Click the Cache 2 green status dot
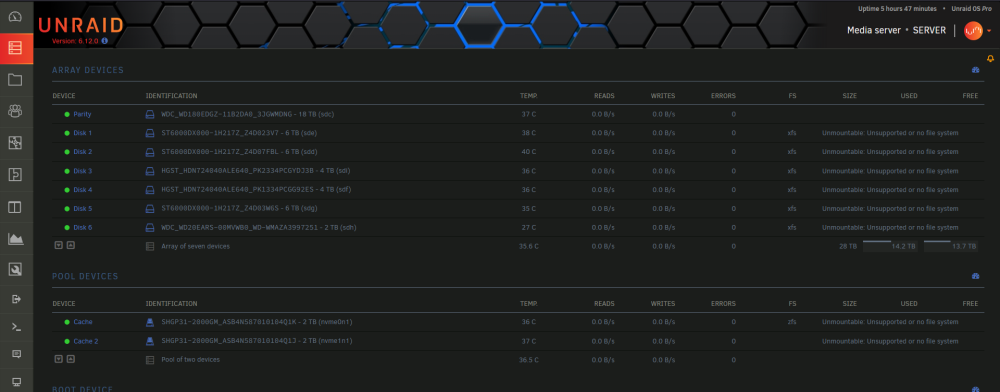This screenshot has width=1000, height=392. point(67,341)
